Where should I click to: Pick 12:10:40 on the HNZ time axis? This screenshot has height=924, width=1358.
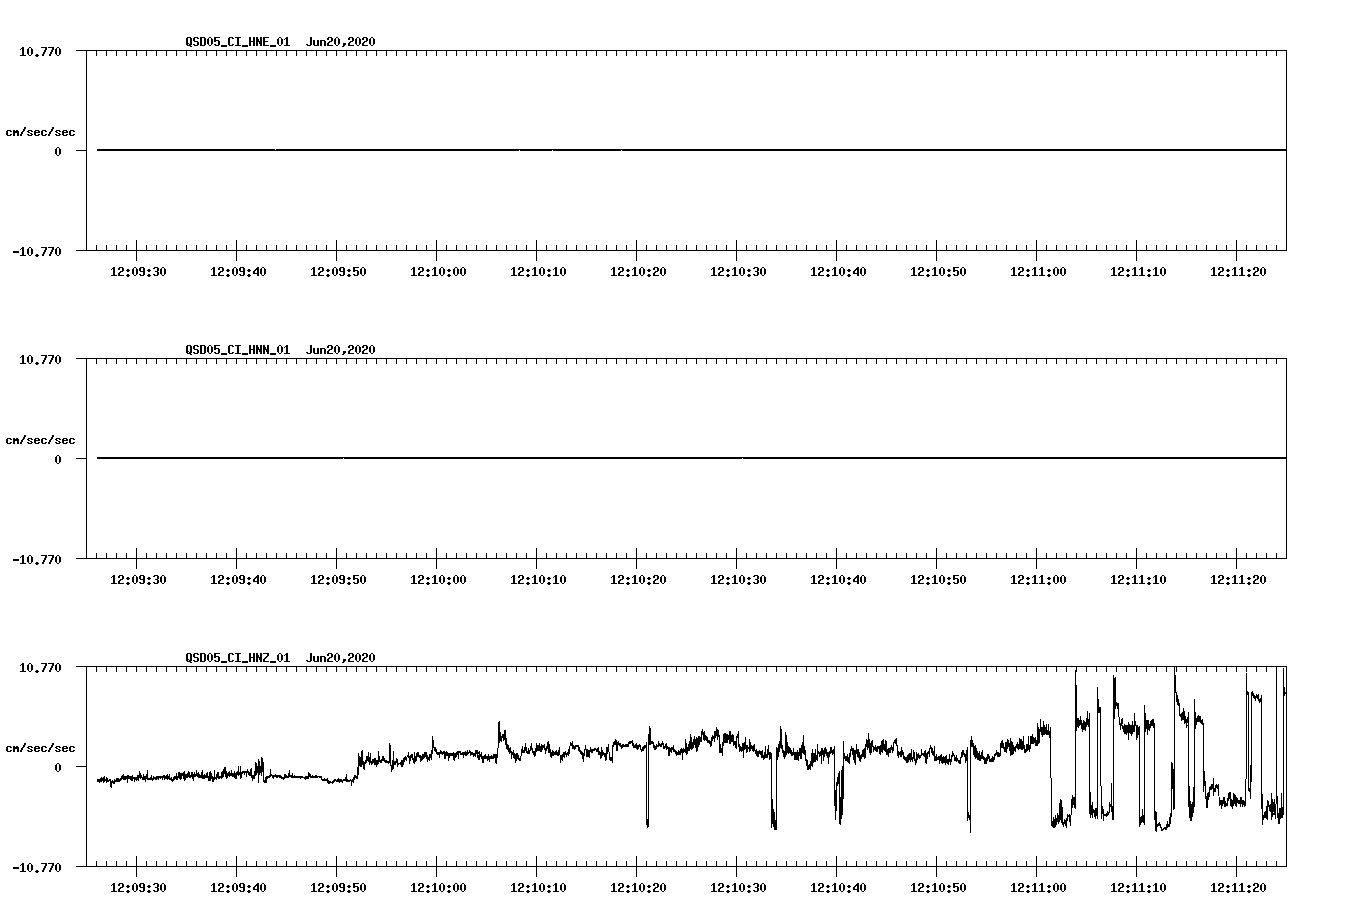pyautogui.click(x=838, y=888)
